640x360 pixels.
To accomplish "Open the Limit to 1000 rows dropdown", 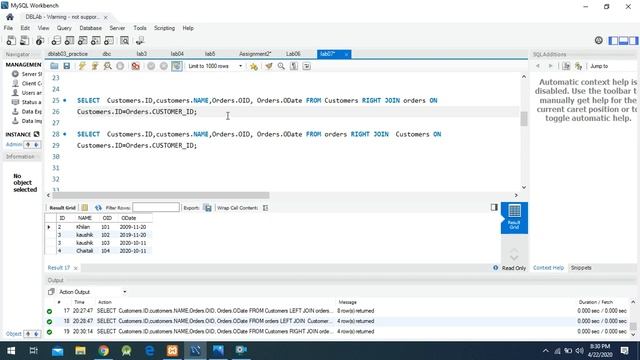I will coord(216,66).
